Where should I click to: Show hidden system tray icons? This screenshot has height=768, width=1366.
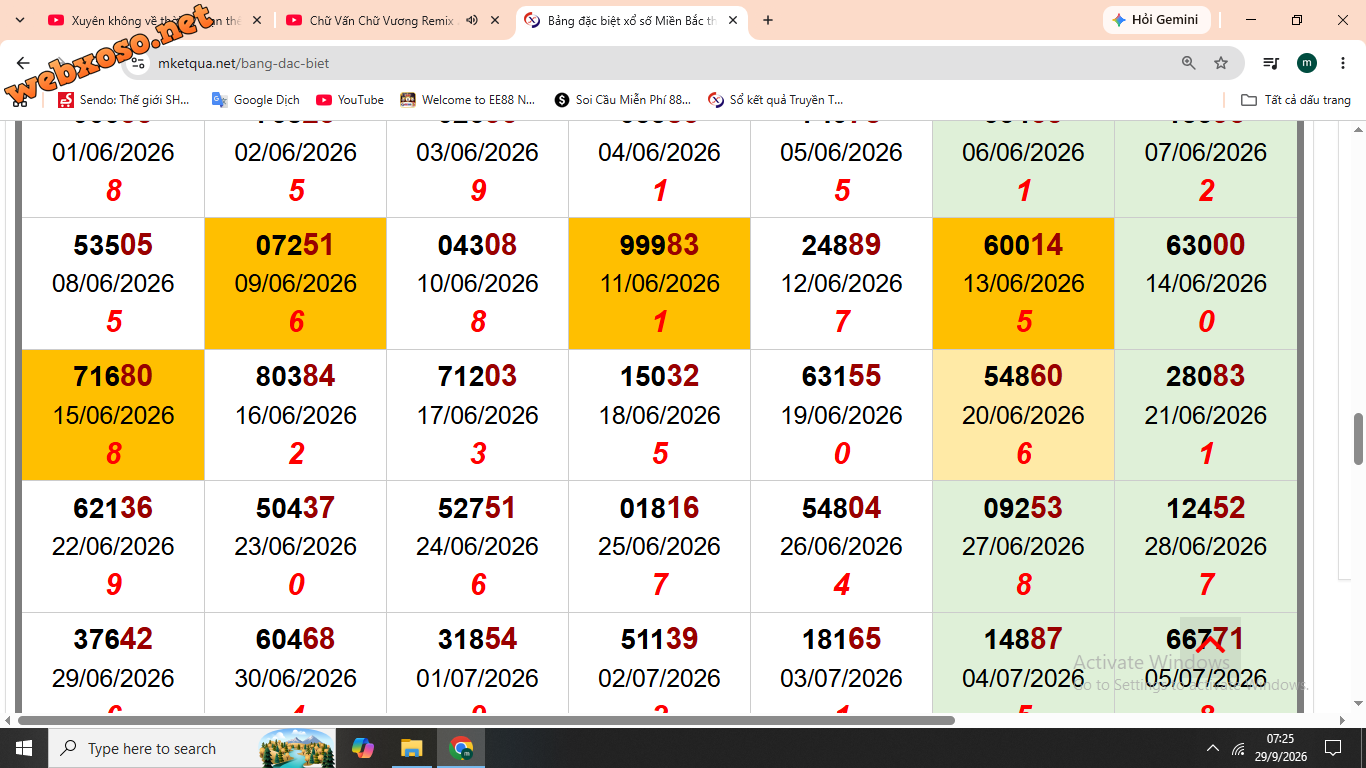pos(1213,749)
